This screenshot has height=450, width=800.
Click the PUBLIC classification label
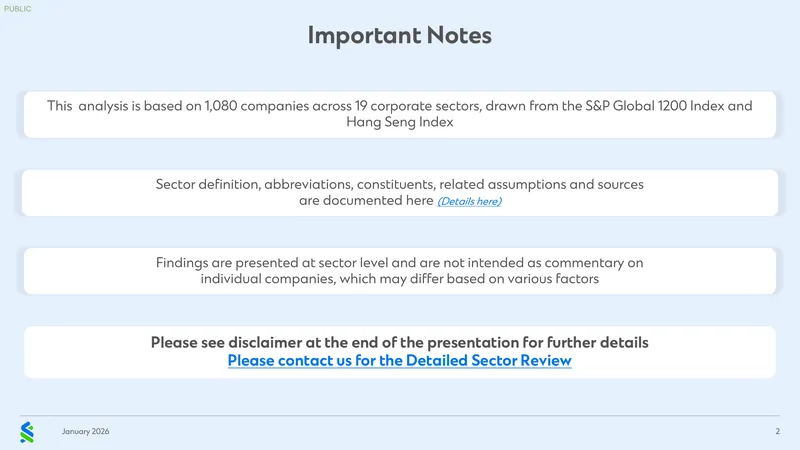(x=17, y=9)
